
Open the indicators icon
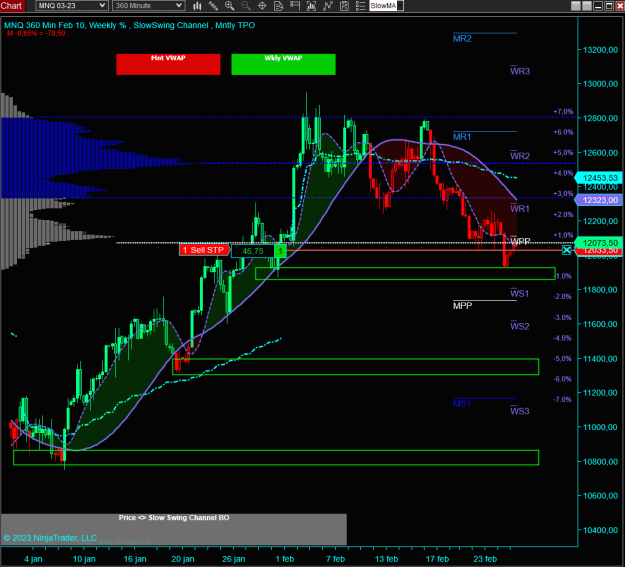(328, 6)
